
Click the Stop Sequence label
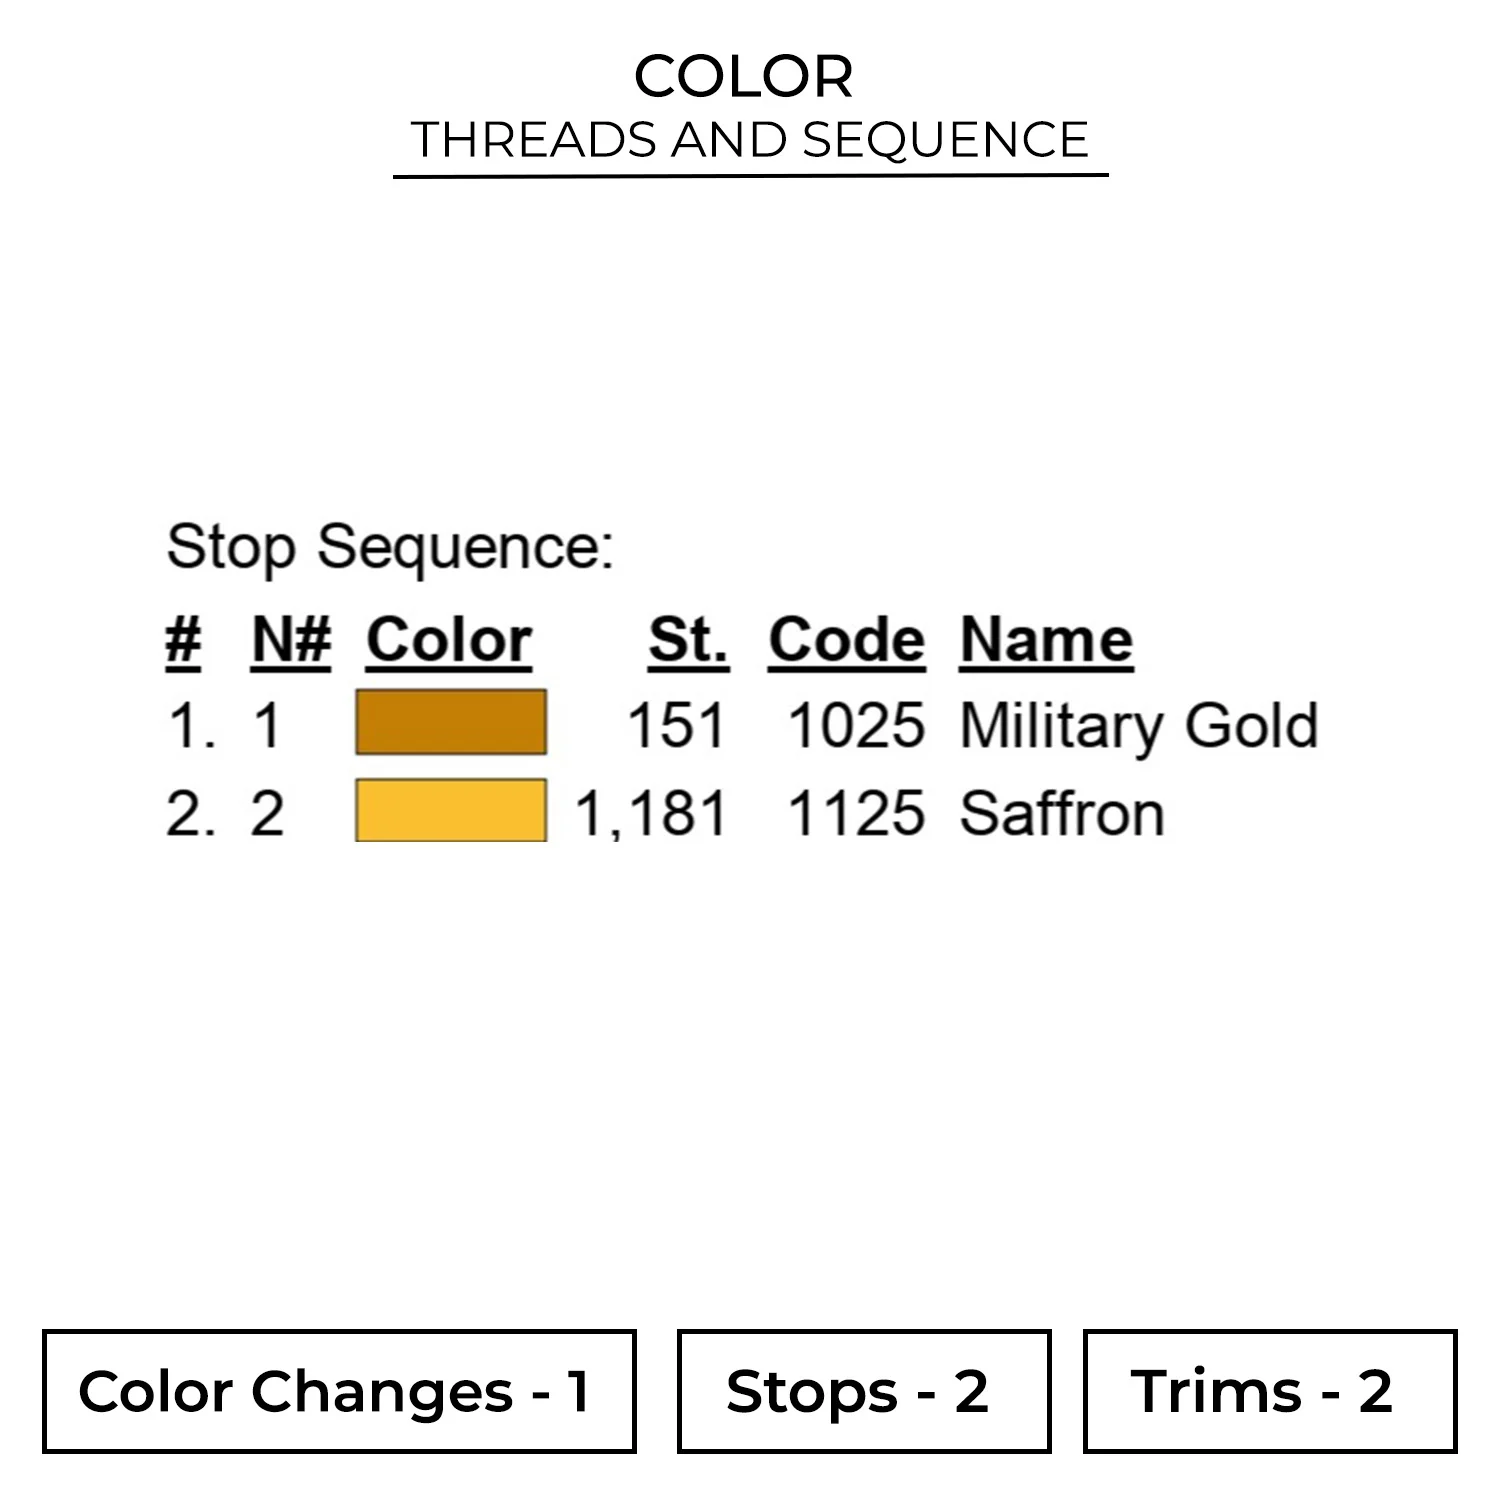tap(390, 547)
